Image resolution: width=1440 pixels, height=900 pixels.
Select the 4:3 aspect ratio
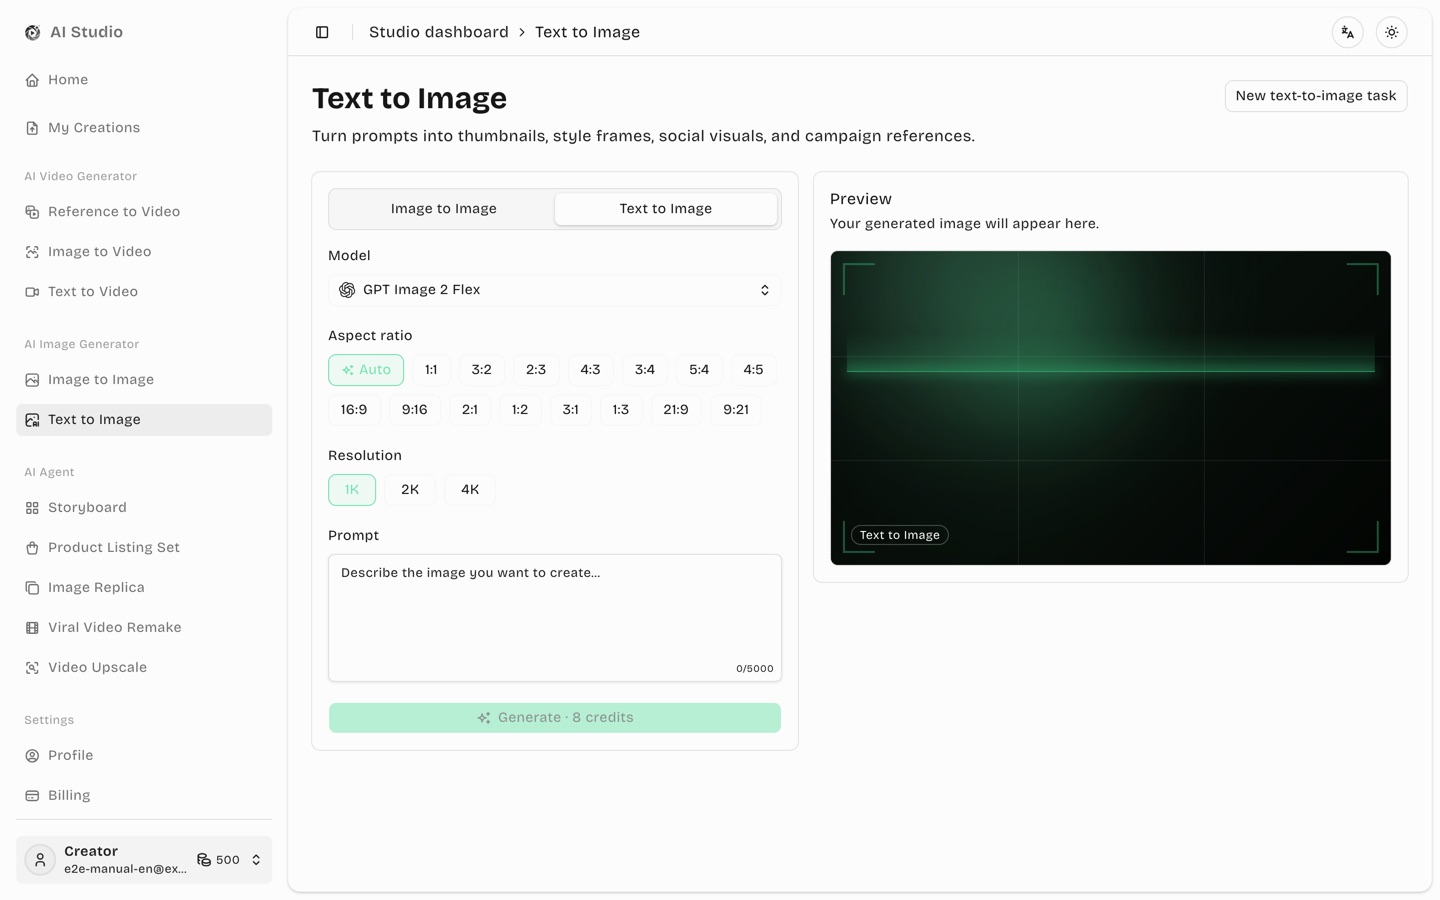591,370
